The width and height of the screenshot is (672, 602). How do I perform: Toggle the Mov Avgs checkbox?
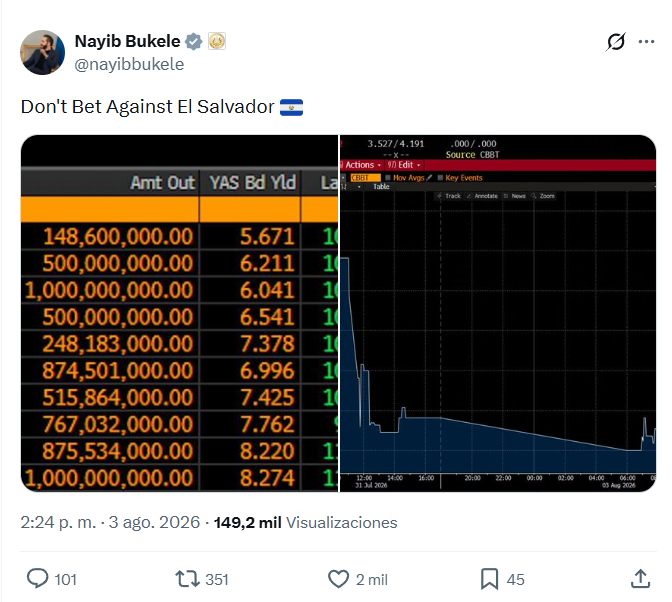[388, 177]
